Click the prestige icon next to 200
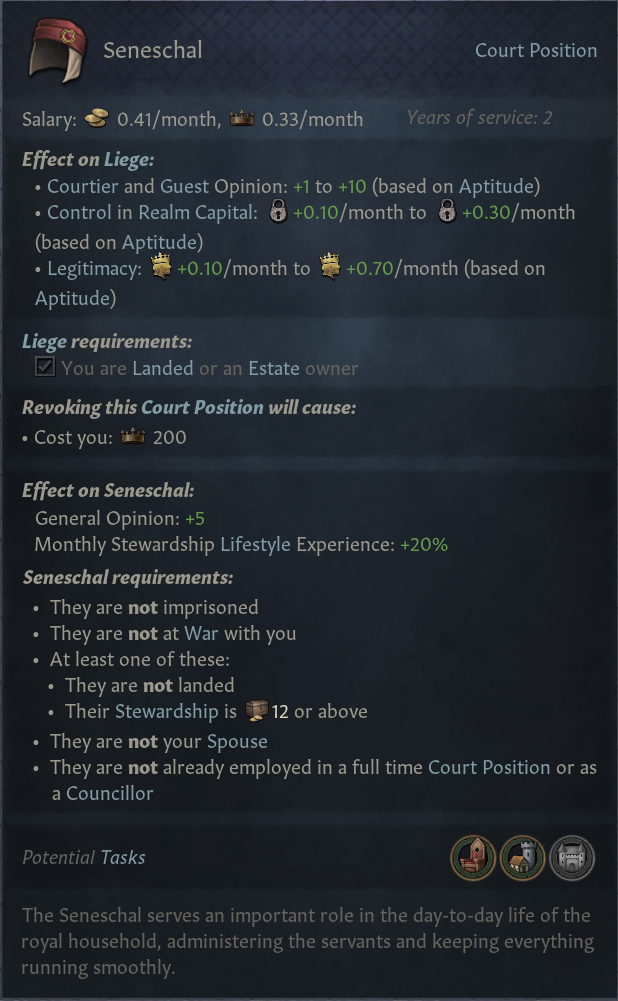This screenshot has width=618, height=1001. click(132, 437)
